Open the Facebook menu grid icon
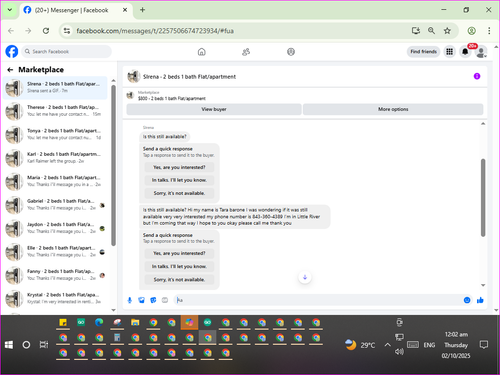This screenshot has height=375, width=500. [450, 52]
